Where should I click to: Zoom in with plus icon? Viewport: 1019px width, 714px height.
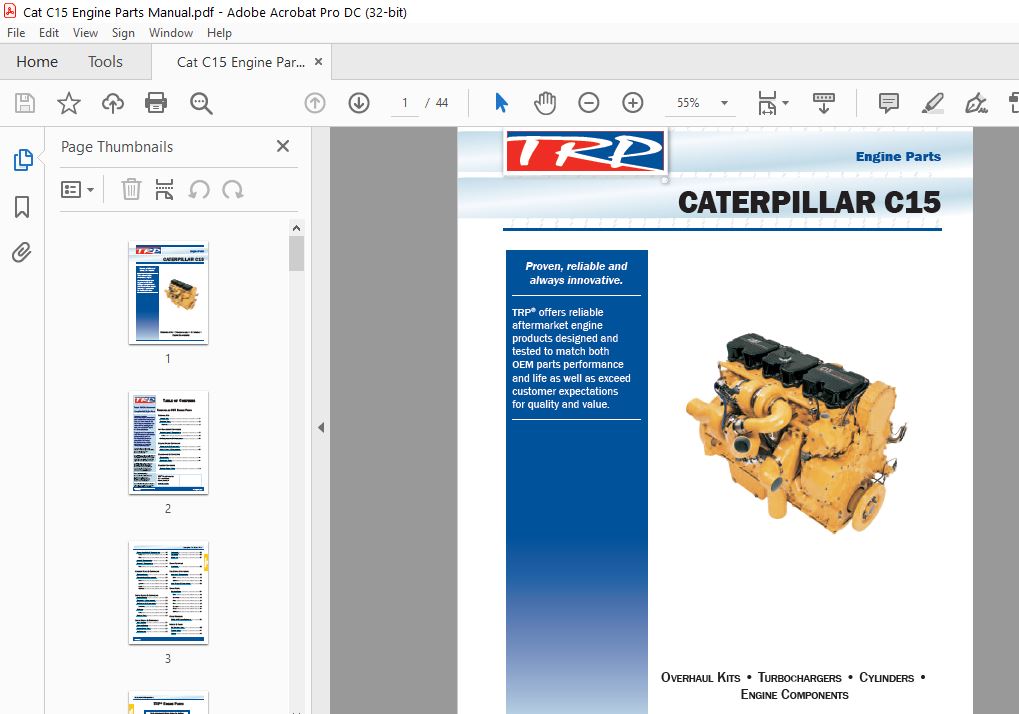click(632, 103)
